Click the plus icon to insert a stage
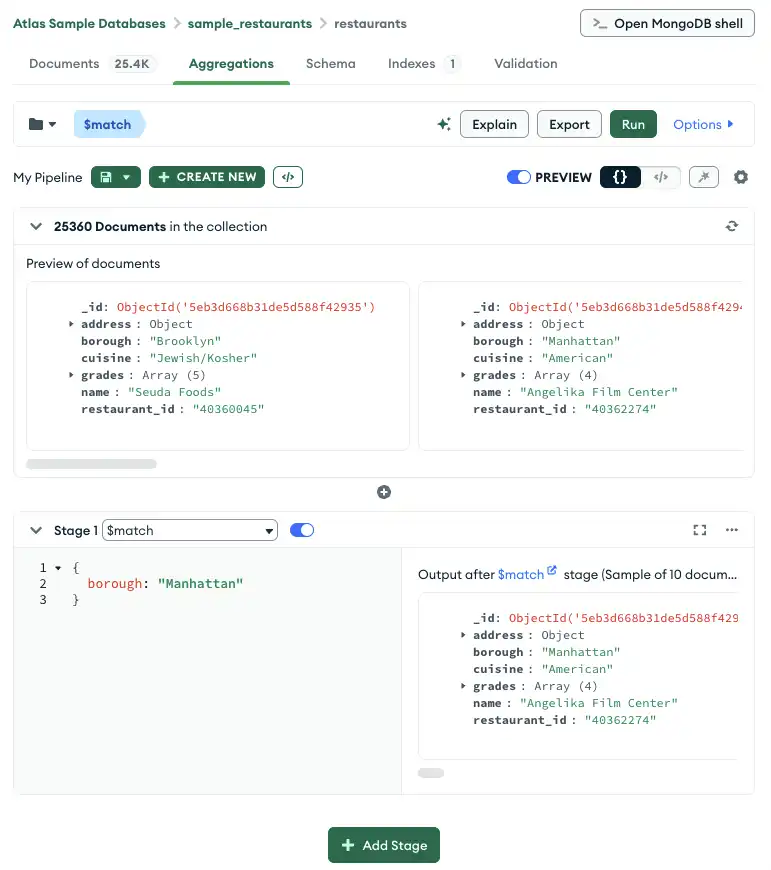 [384, 492]
